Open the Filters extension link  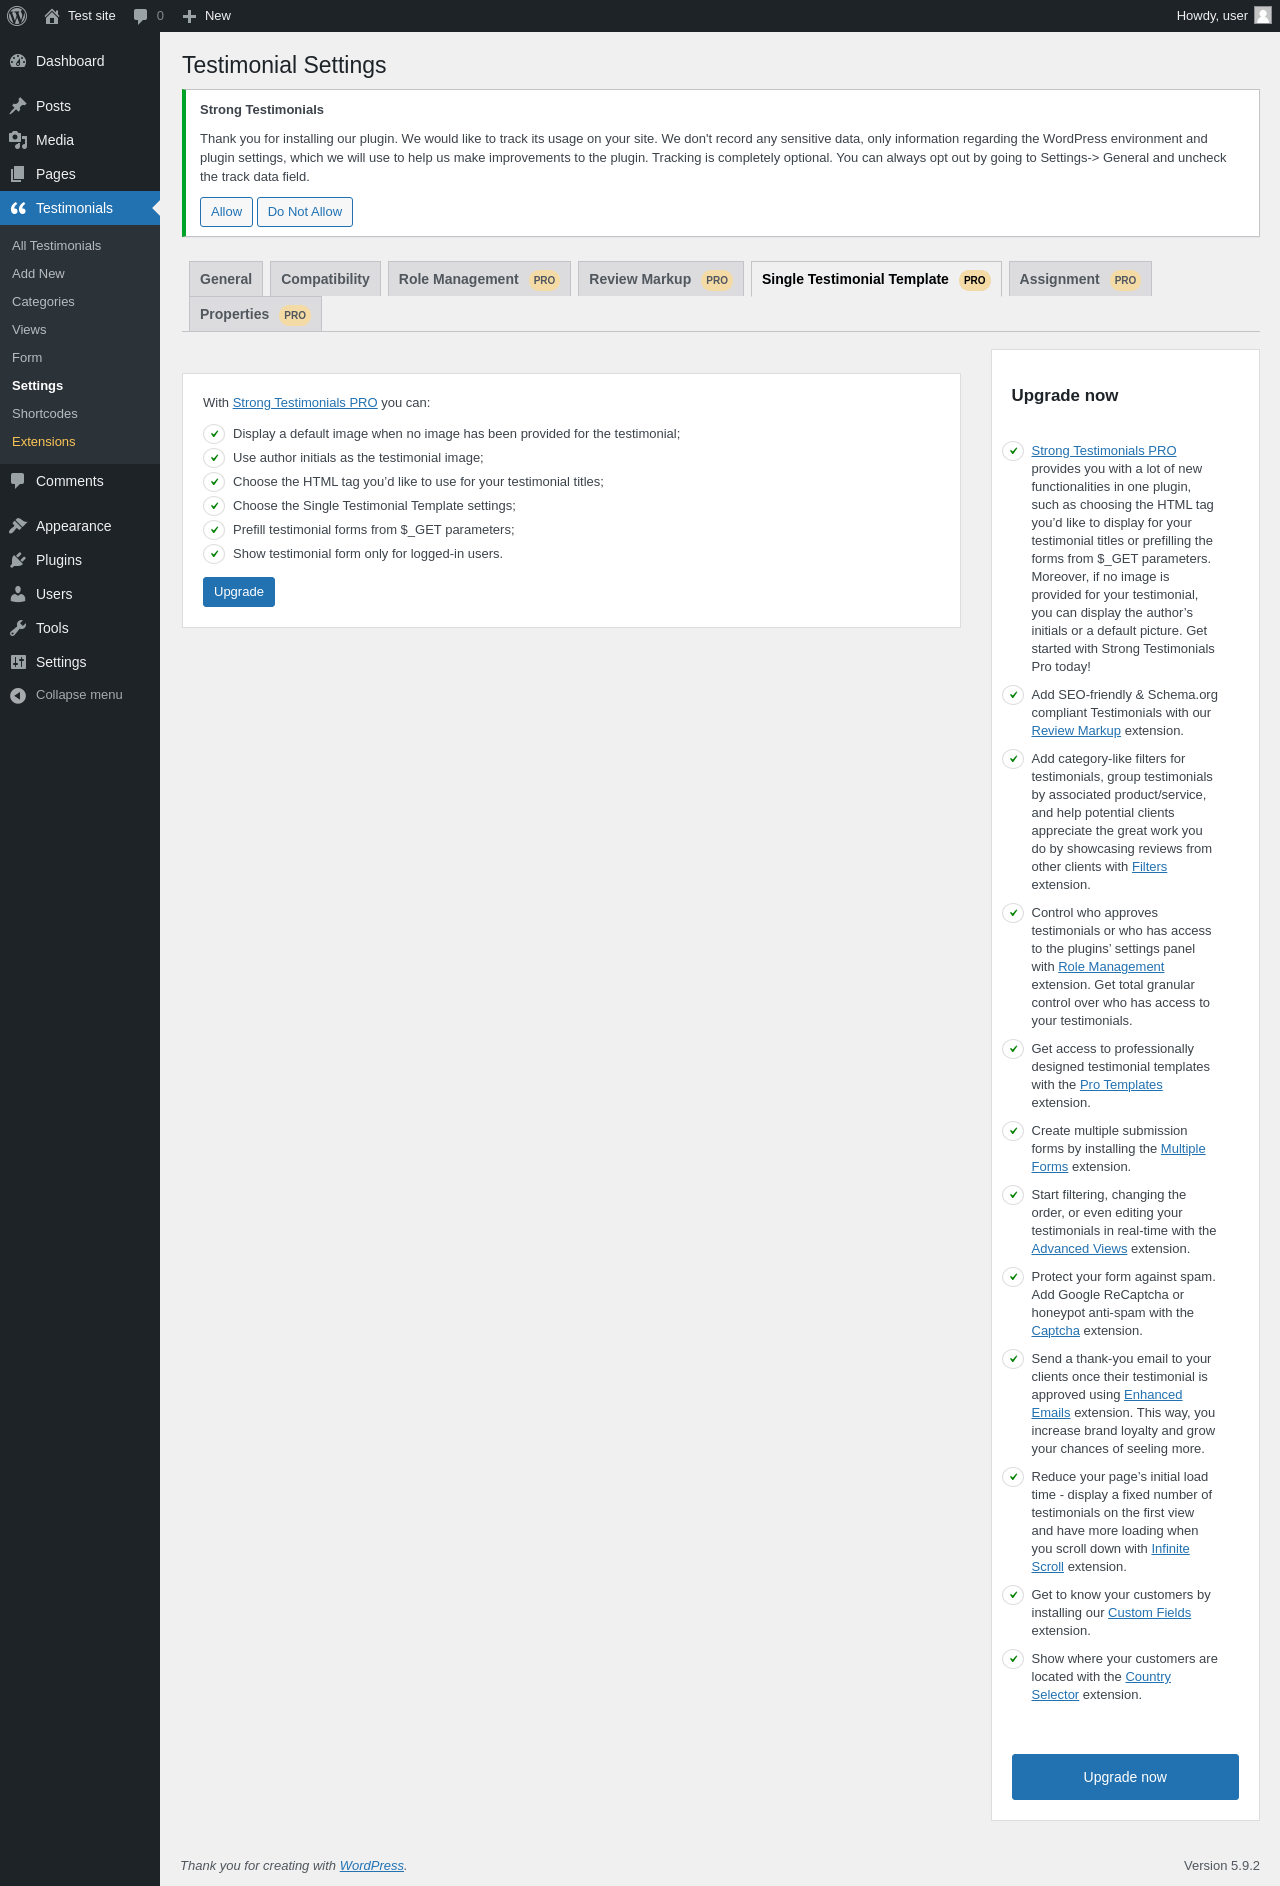click(x=1149, y=867)
